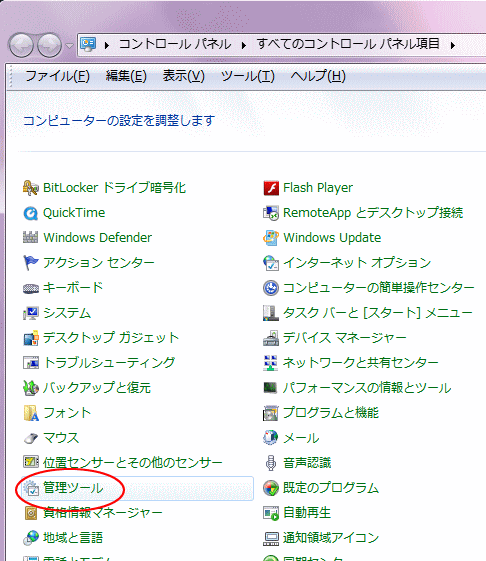Click the RemoteApp とデスクトップ接続 icon
The width and height of the screenshot is (486, 561).
[x=271, y=213]
